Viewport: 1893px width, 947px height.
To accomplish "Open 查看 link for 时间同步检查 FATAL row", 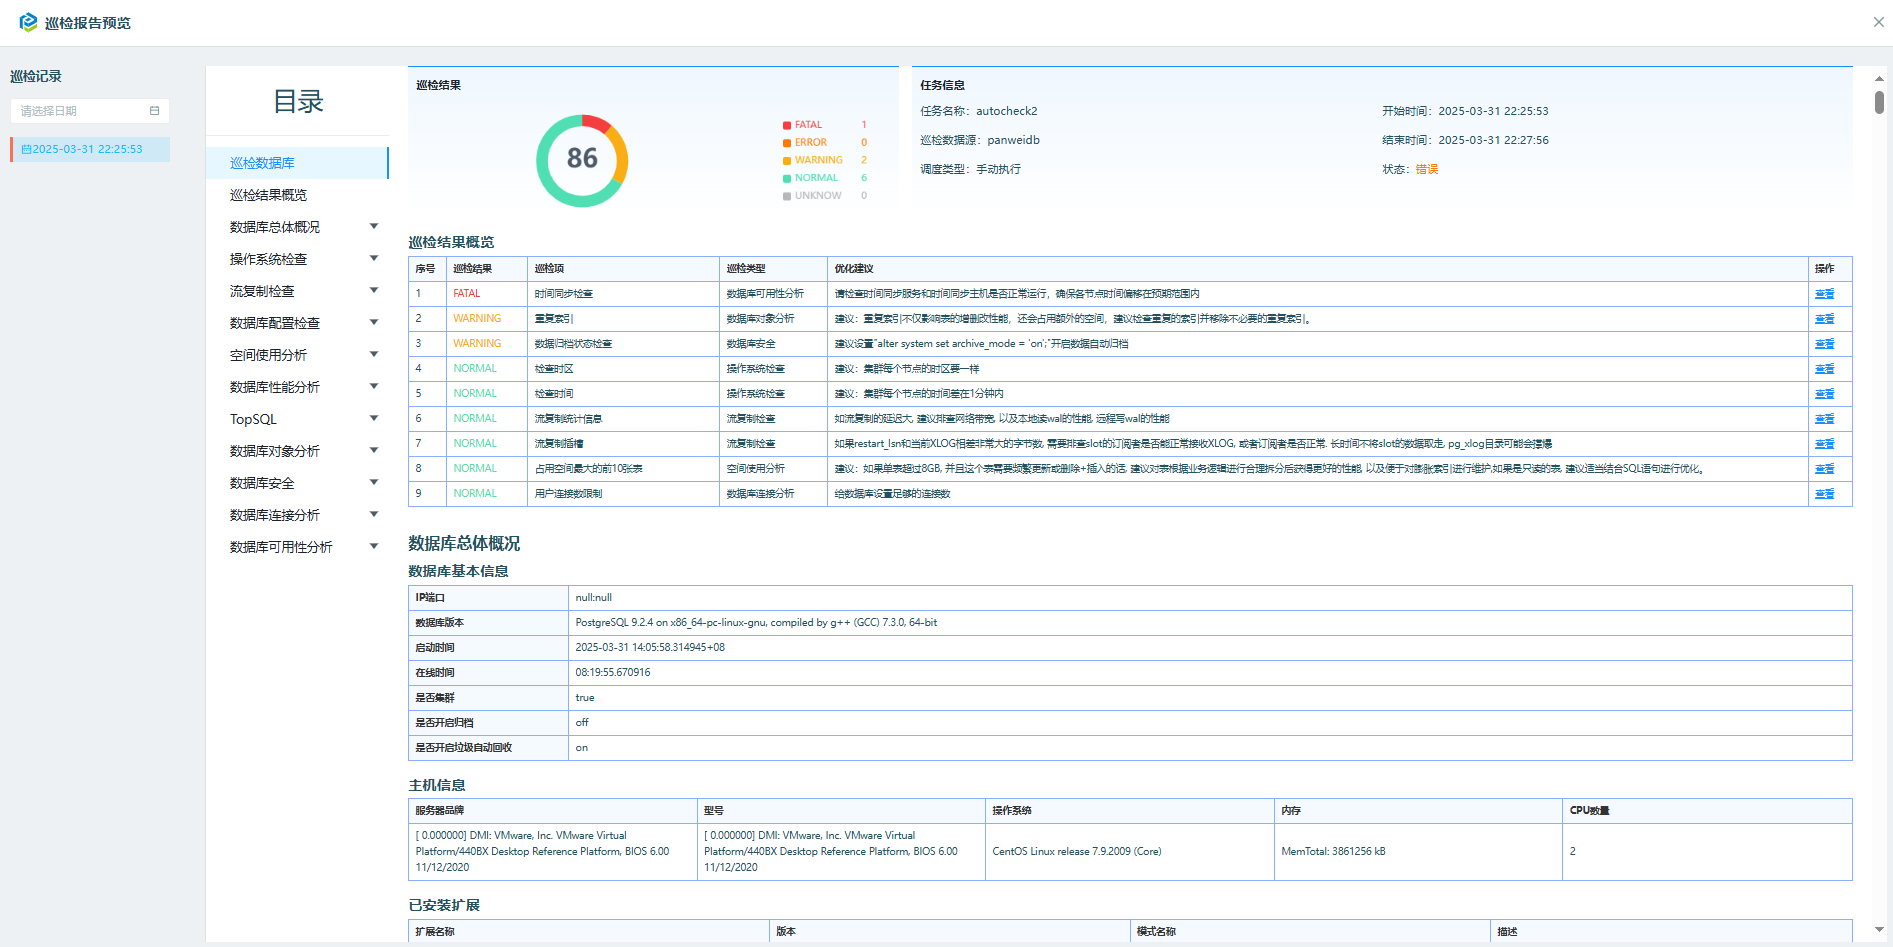I will coord(1824,294).
